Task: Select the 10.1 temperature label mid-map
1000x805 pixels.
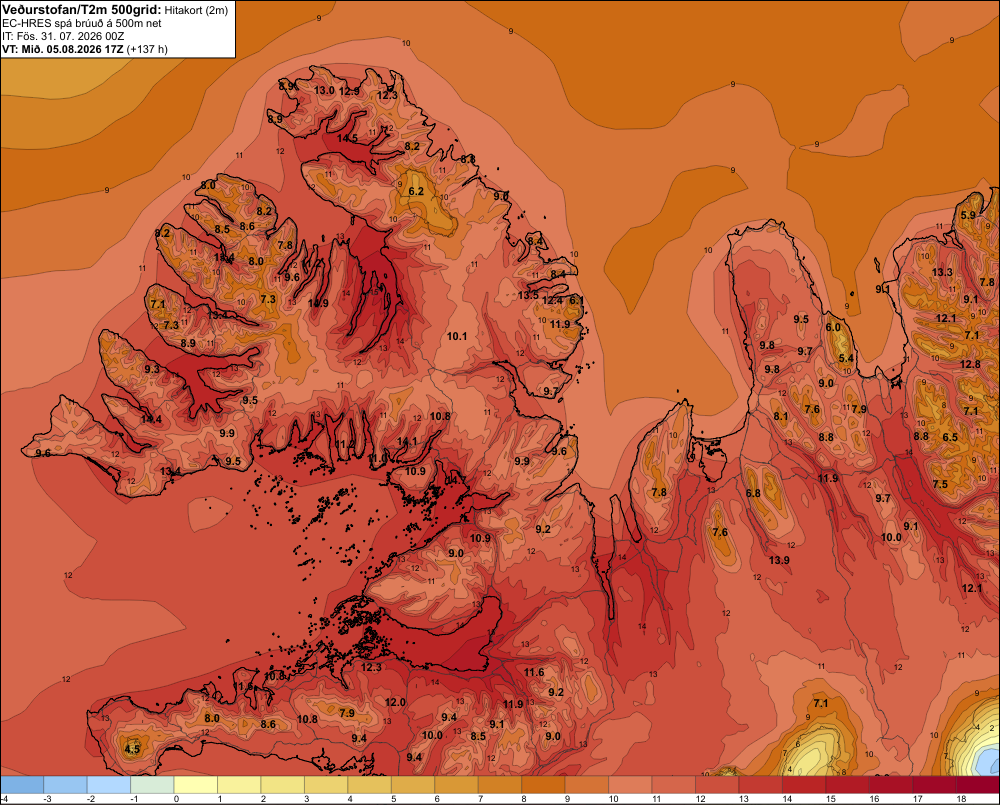Action: coord(457,336)
